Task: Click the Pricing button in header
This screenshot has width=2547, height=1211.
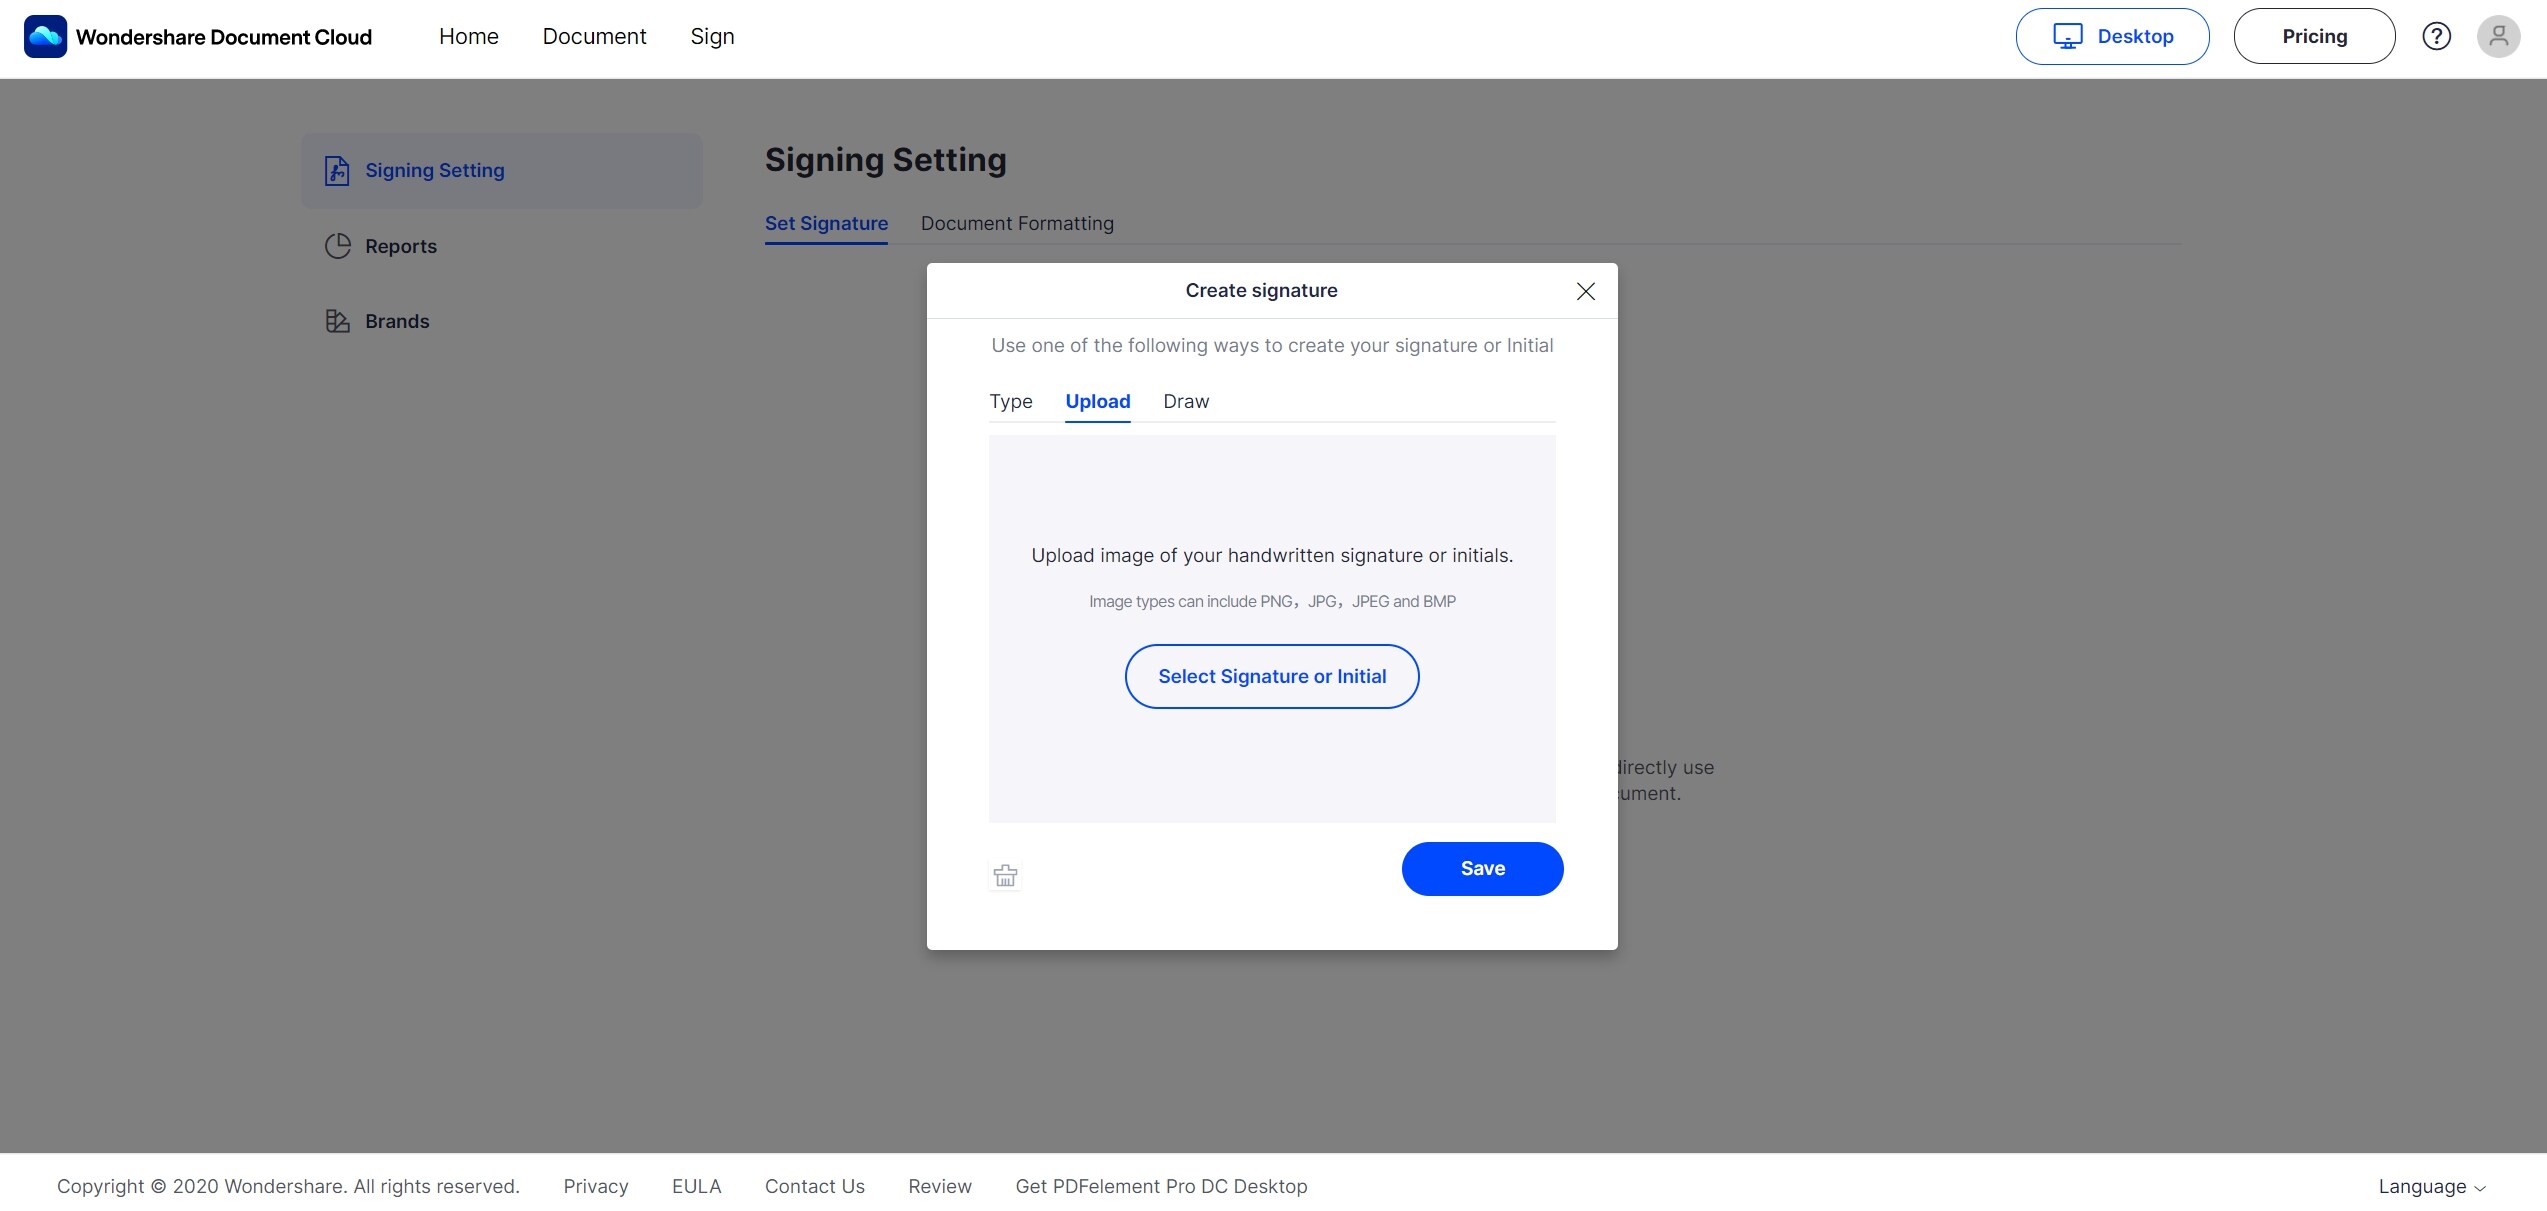Action: pyautogui.click(x=2313, y=36)
